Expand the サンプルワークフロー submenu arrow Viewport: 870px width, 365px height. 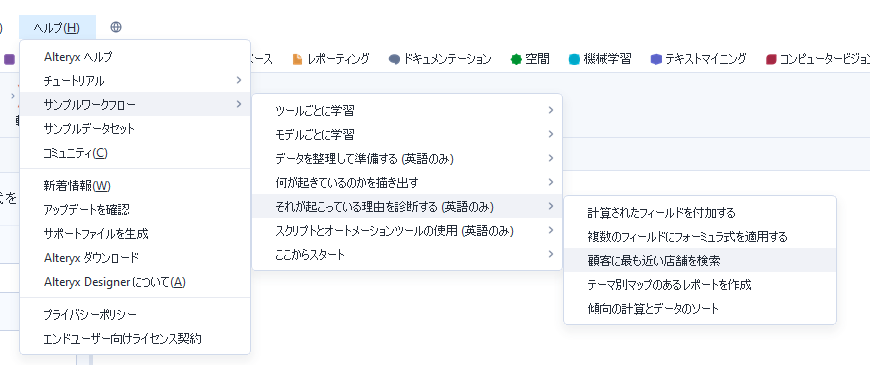coord(239,104)
